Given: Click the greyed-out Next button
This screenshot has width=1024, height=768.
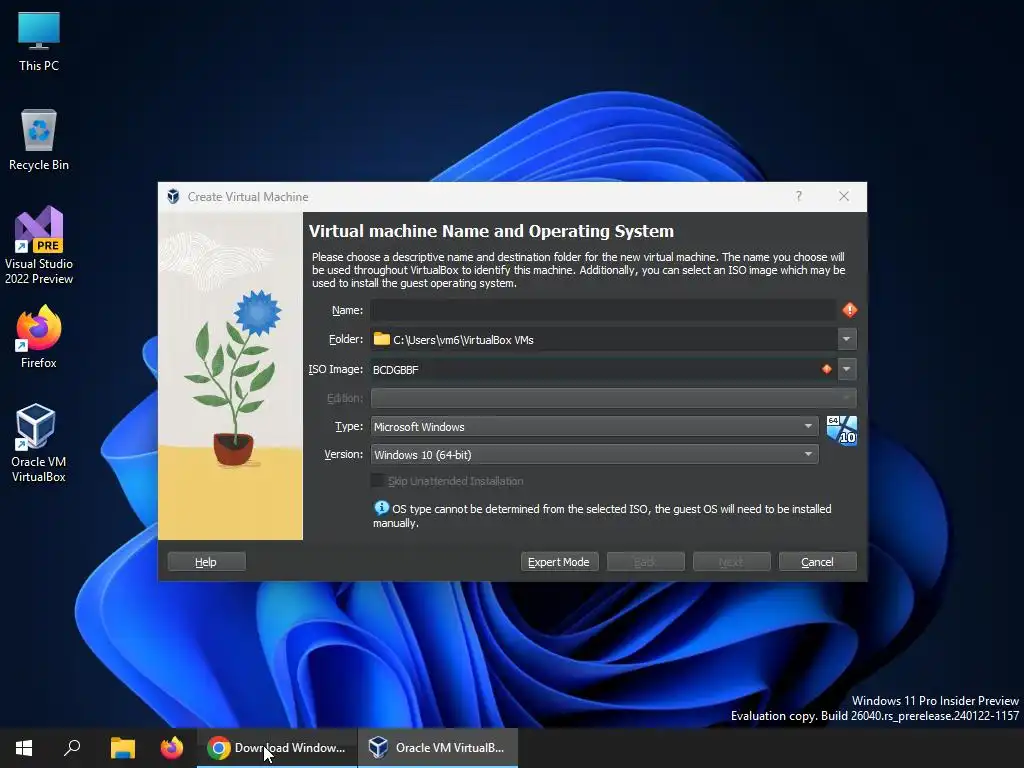Looking at the screenshot, I should 731,562.
